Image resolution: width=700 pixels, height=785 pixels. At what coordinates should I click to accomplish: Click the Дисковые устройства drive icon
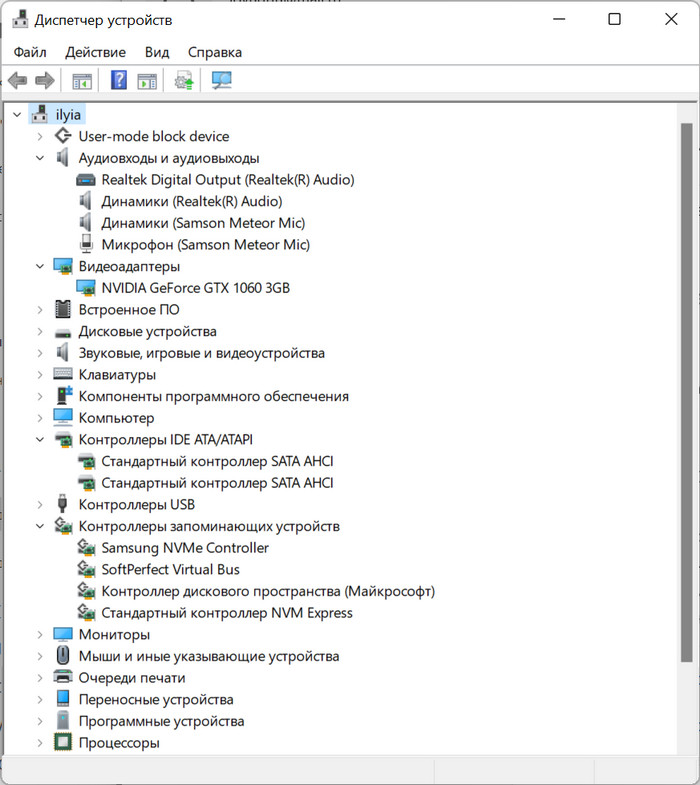(63, 332)
